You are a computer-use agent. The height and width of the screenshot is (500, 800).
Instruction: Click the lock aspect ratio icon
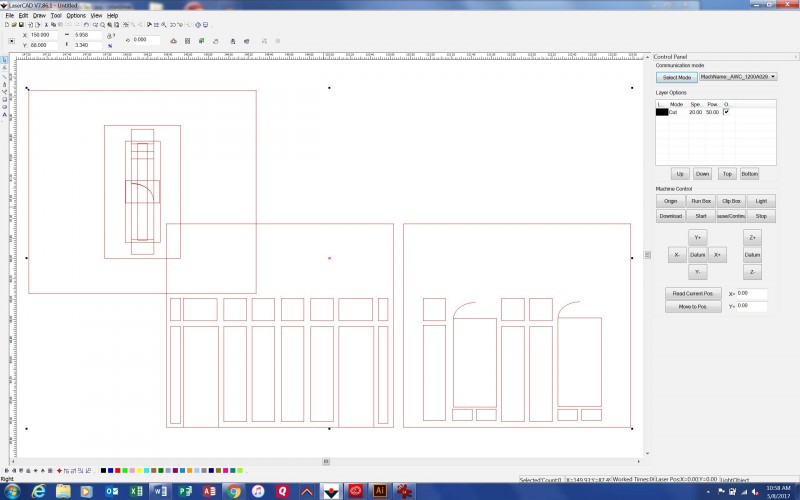110,35
